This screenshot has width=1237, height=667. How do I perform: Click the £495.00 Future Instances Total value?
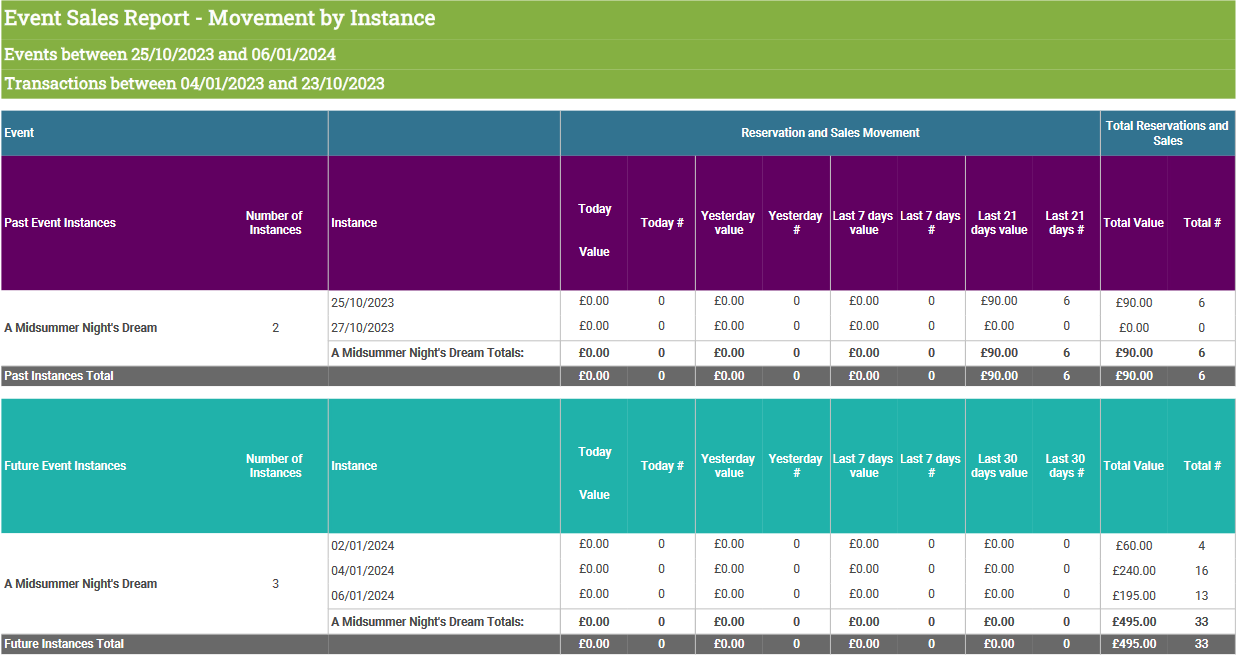(1133, 644)
